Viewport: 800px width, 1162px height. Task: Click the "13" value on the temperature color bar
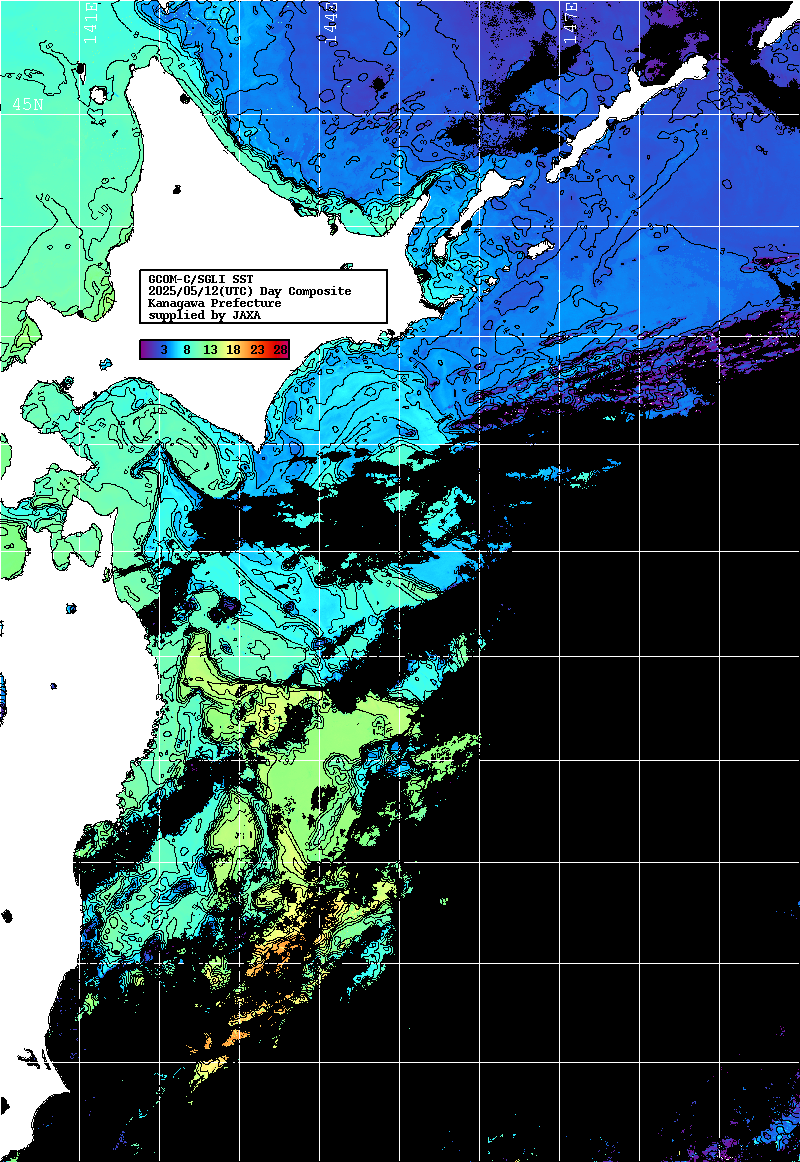[210, 350]
